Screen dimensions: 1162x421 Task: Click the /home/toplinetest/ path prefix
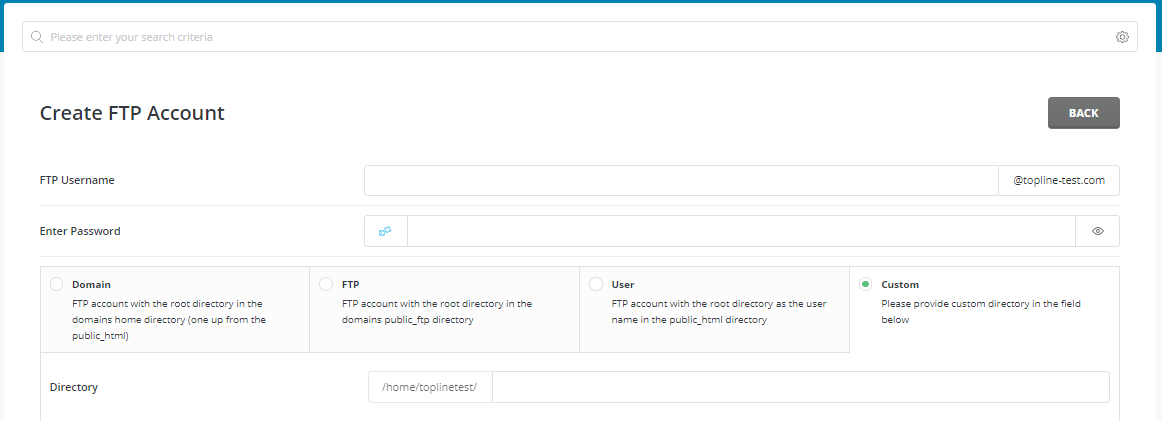430,387
